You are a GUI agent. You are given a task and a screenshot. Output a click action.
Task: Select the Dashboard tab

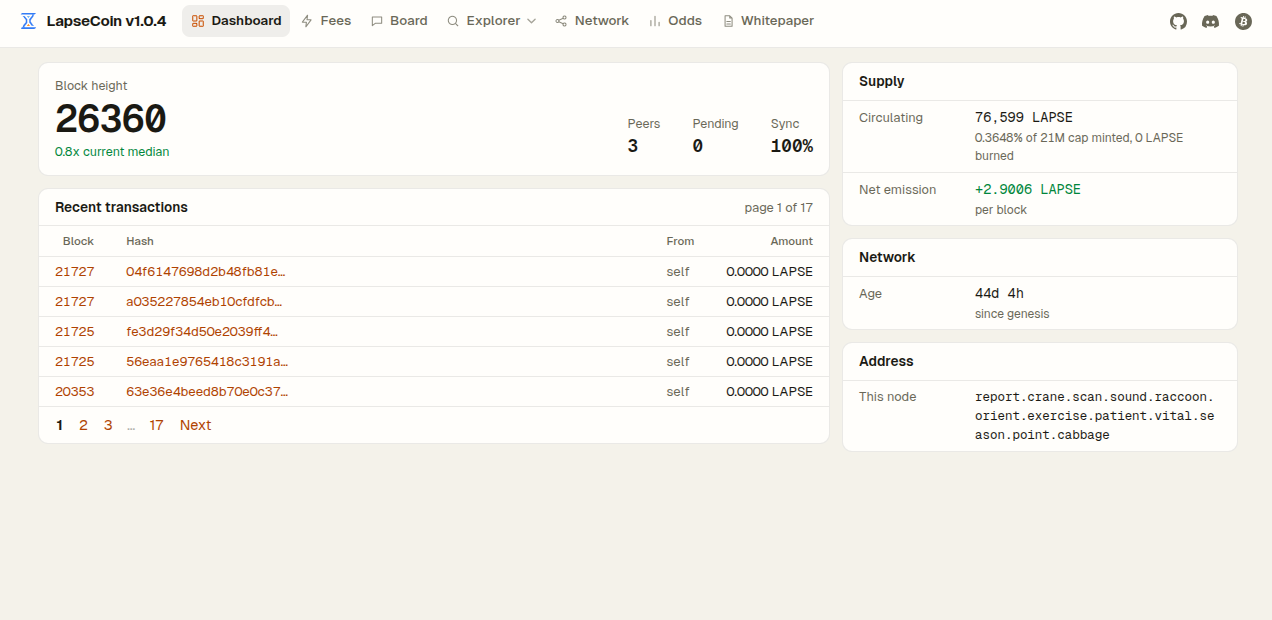pos(236,21)
